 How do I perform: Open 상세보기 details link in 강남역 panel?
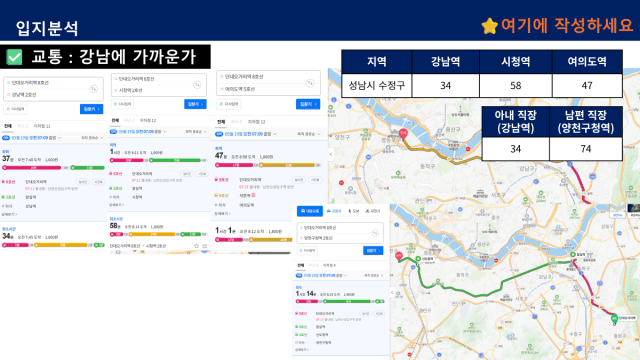click(9, 214)
